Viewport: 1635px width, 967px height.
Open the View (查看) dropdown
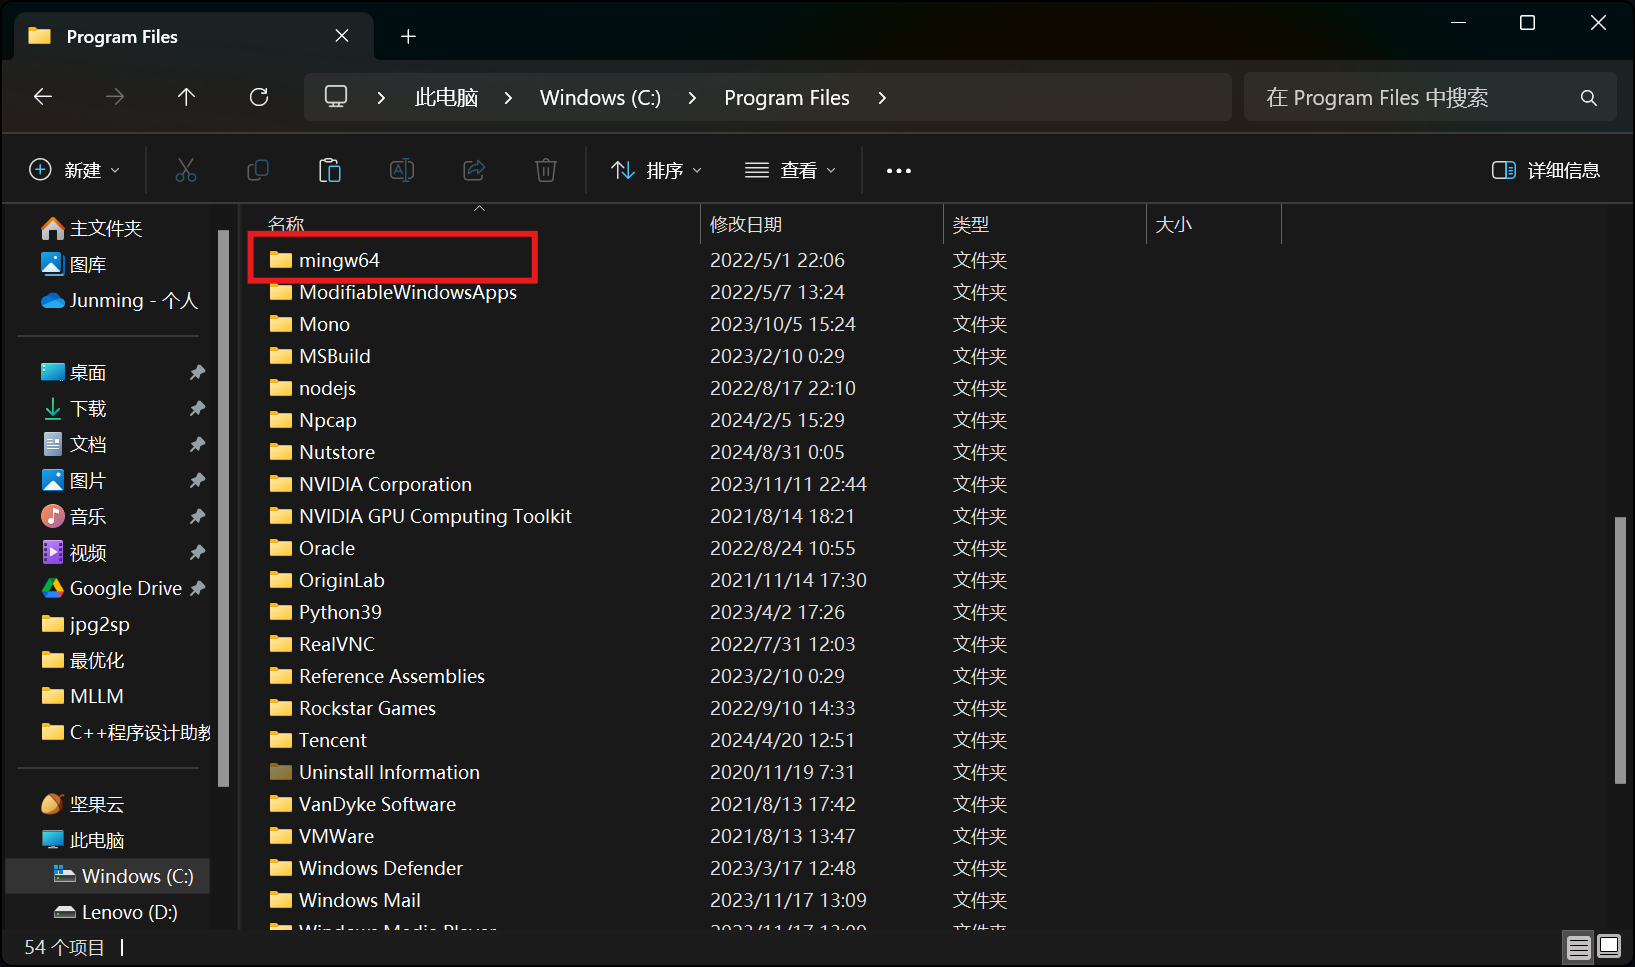point(790,170)
